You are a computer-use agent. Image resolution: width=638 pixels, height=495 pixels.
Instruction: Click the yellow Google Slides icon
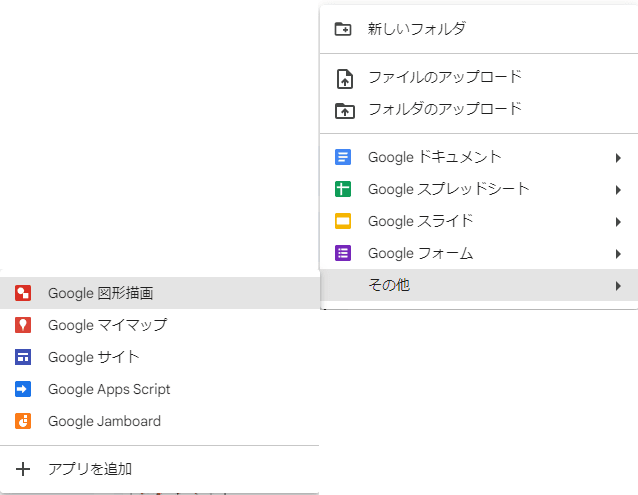(x=343, y=221)
